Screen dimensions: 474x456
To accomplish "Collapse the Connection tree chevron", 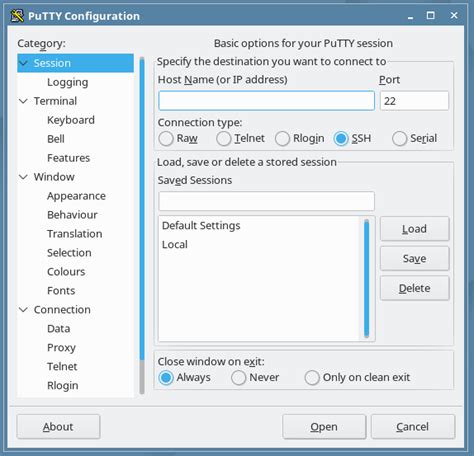I will (24, 310).
